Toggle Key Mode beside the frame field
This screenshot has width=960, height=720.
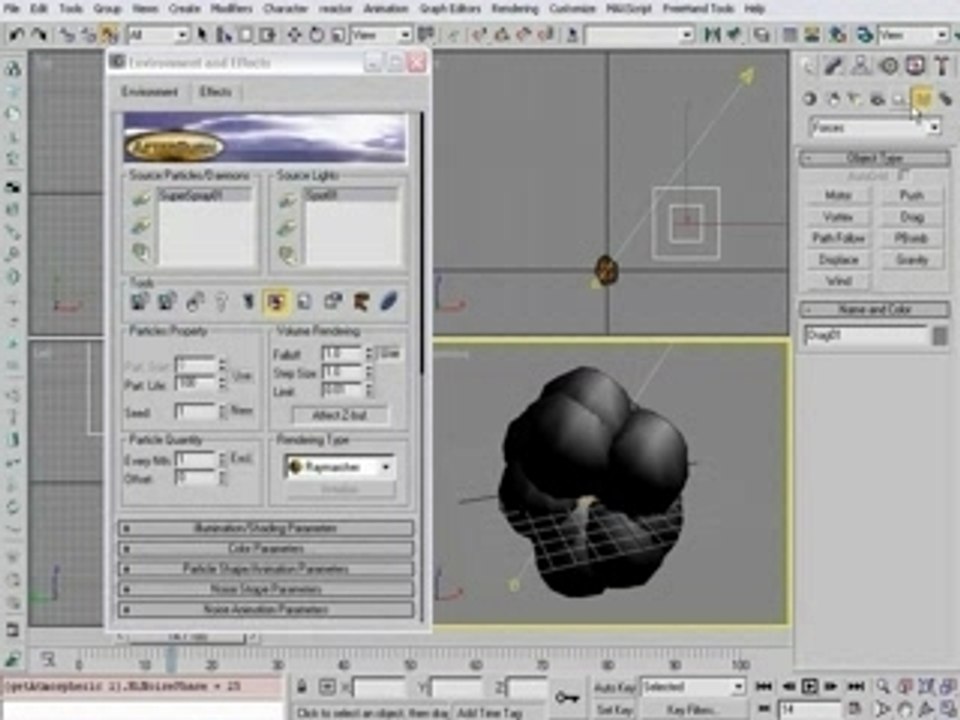765,709
